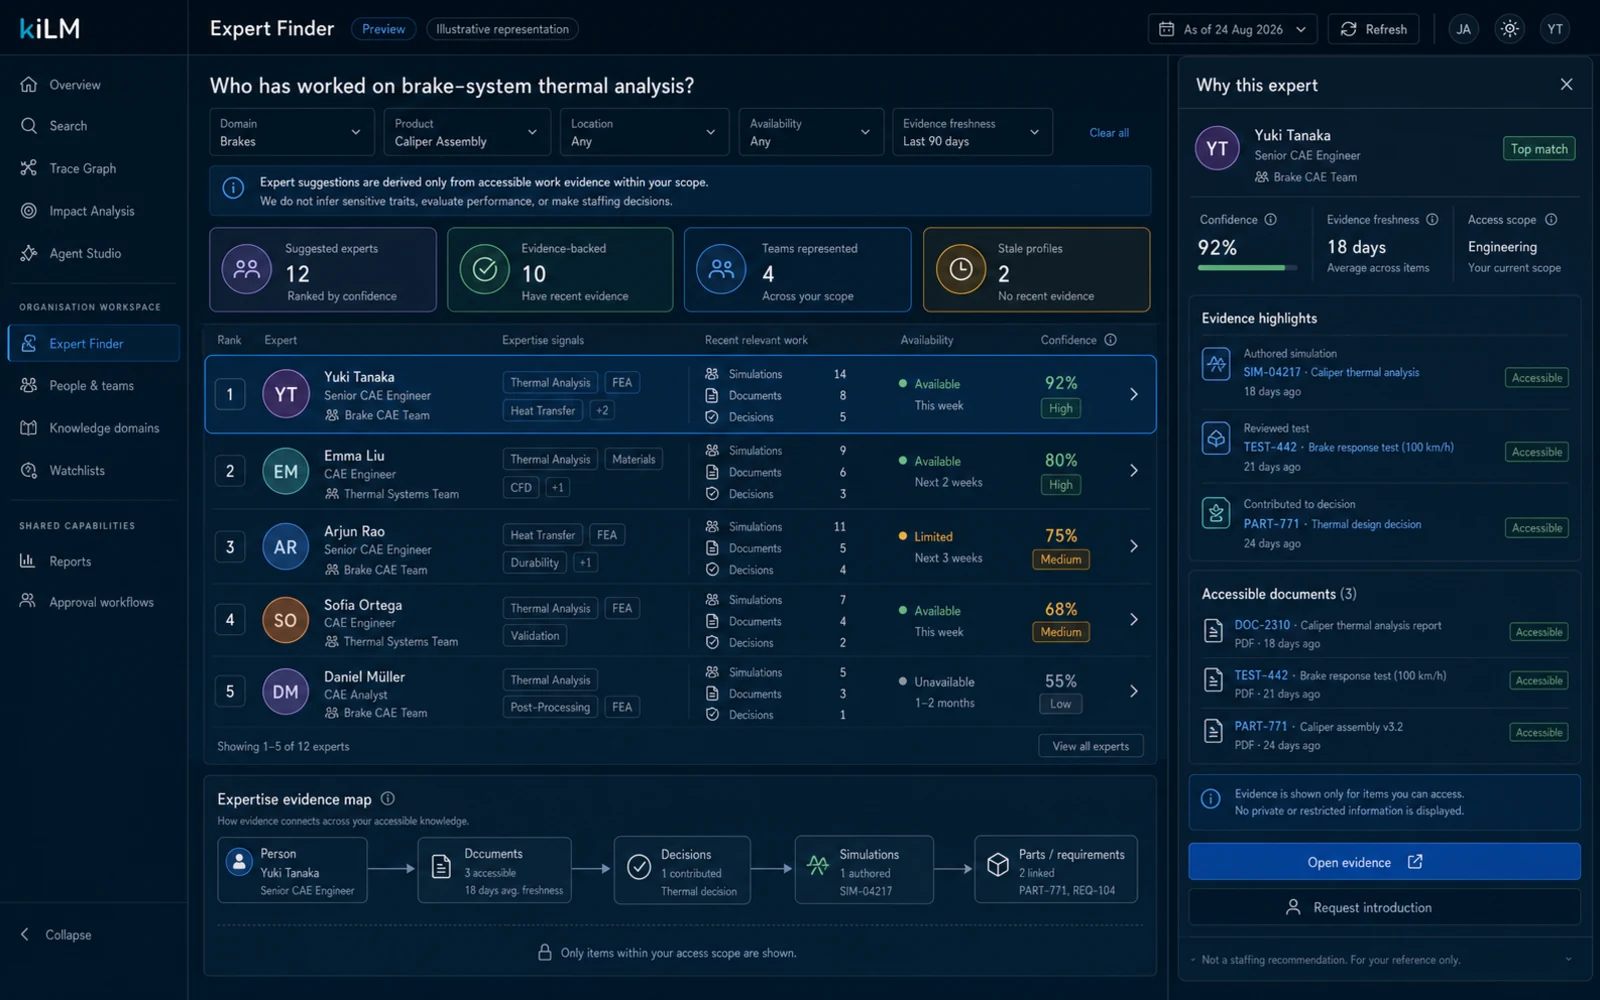This screenshot has height=1000, width=1600.
Task: Click the Evidence-backed checkmark icon
Action: 485,269
